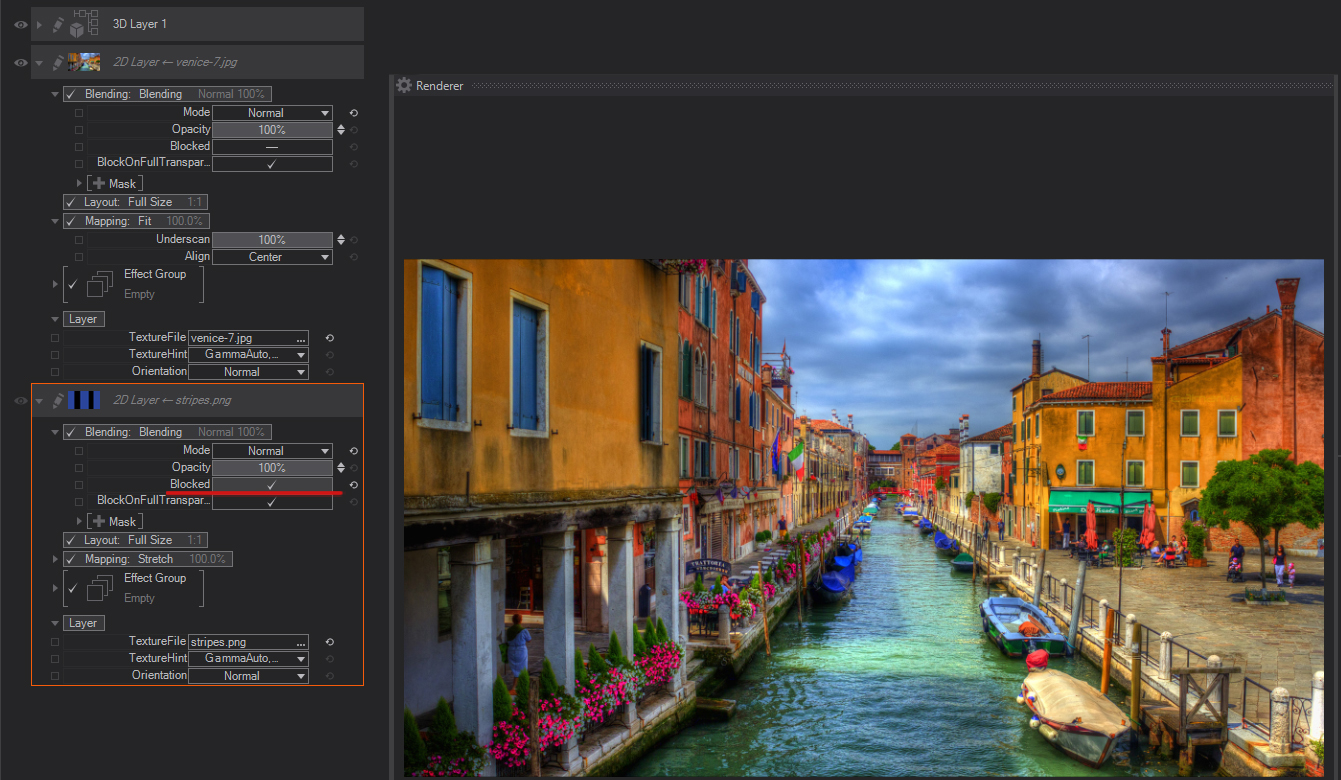
Task: Reset TextureFile for the stripes.png layer
Action: coord(330,642)
